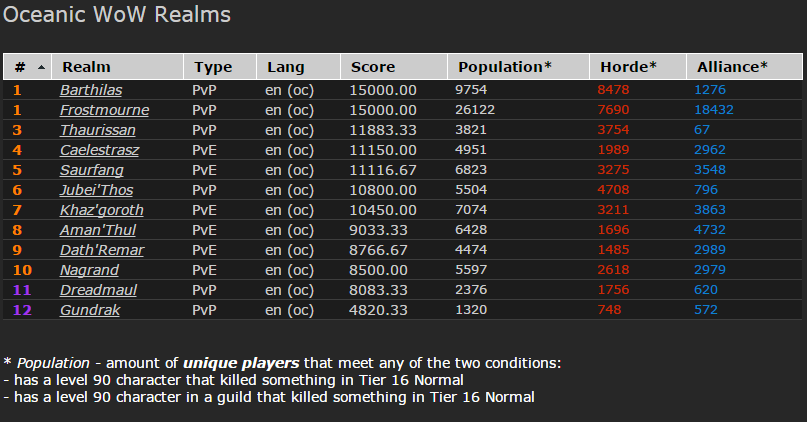The image size is (807, 422).
Task: Click Thaurissan score 11883.33
Action: 383,130
